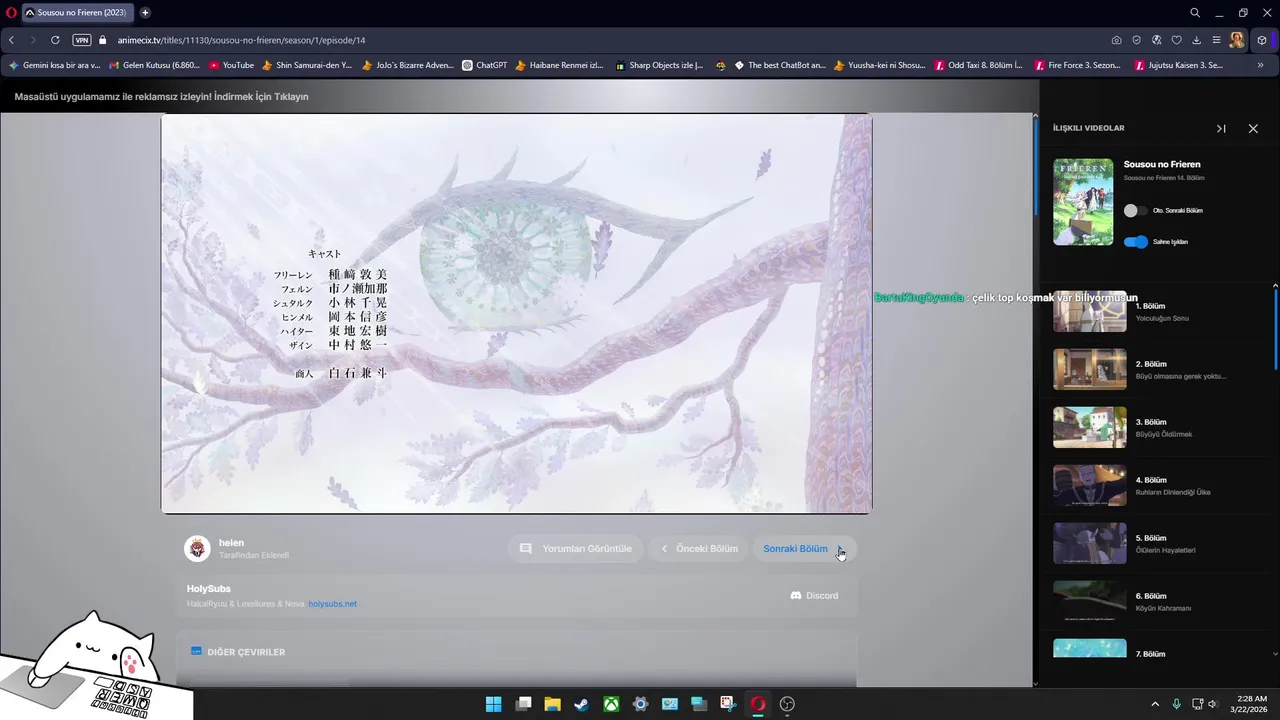
Task: Open the YouTube bookmark
Action: tap(231, 65)
